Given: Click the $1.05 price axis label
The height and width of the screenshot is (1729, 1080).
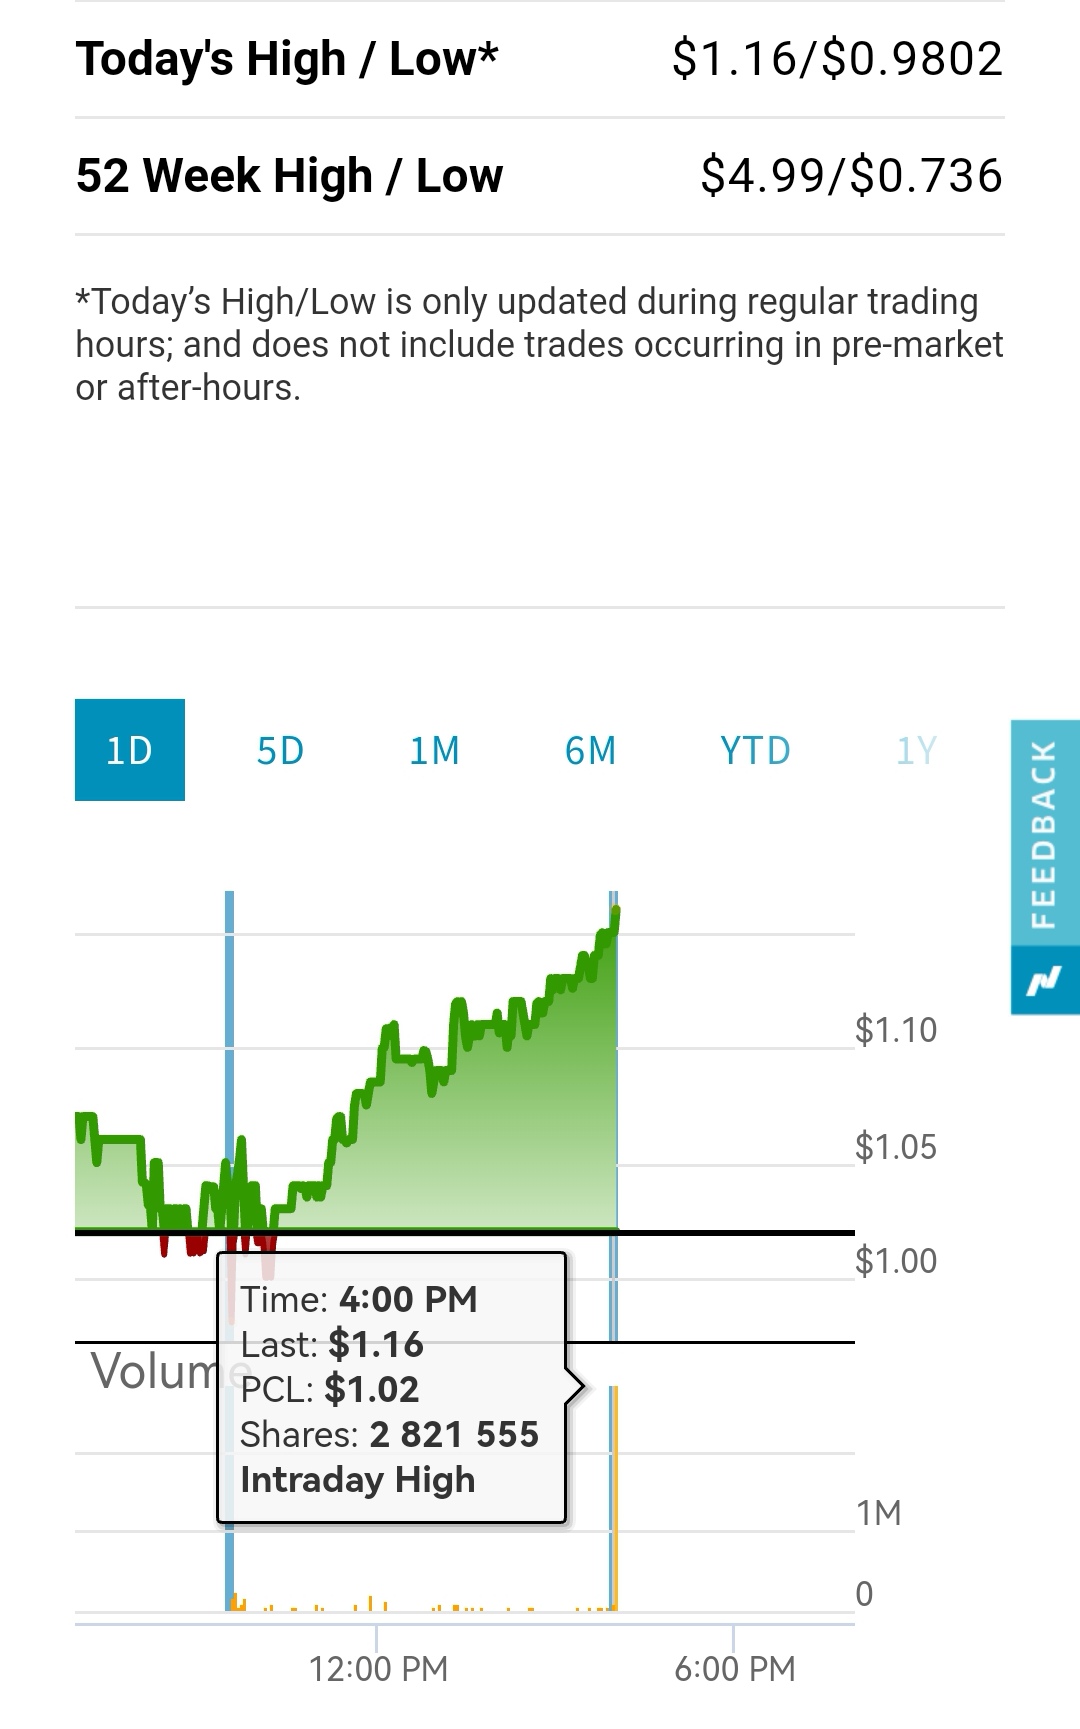Looking at the screenshot, I should point(896,1146).
